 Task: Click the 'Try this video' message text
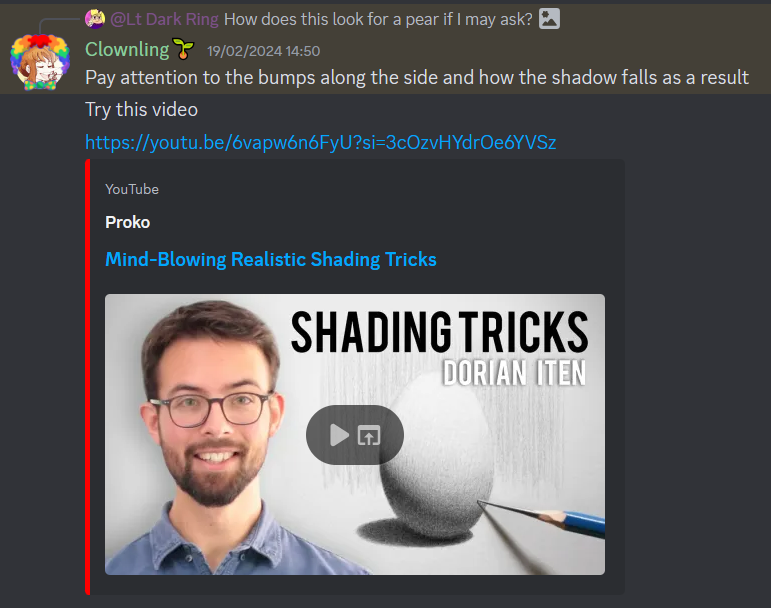point(142,110)
